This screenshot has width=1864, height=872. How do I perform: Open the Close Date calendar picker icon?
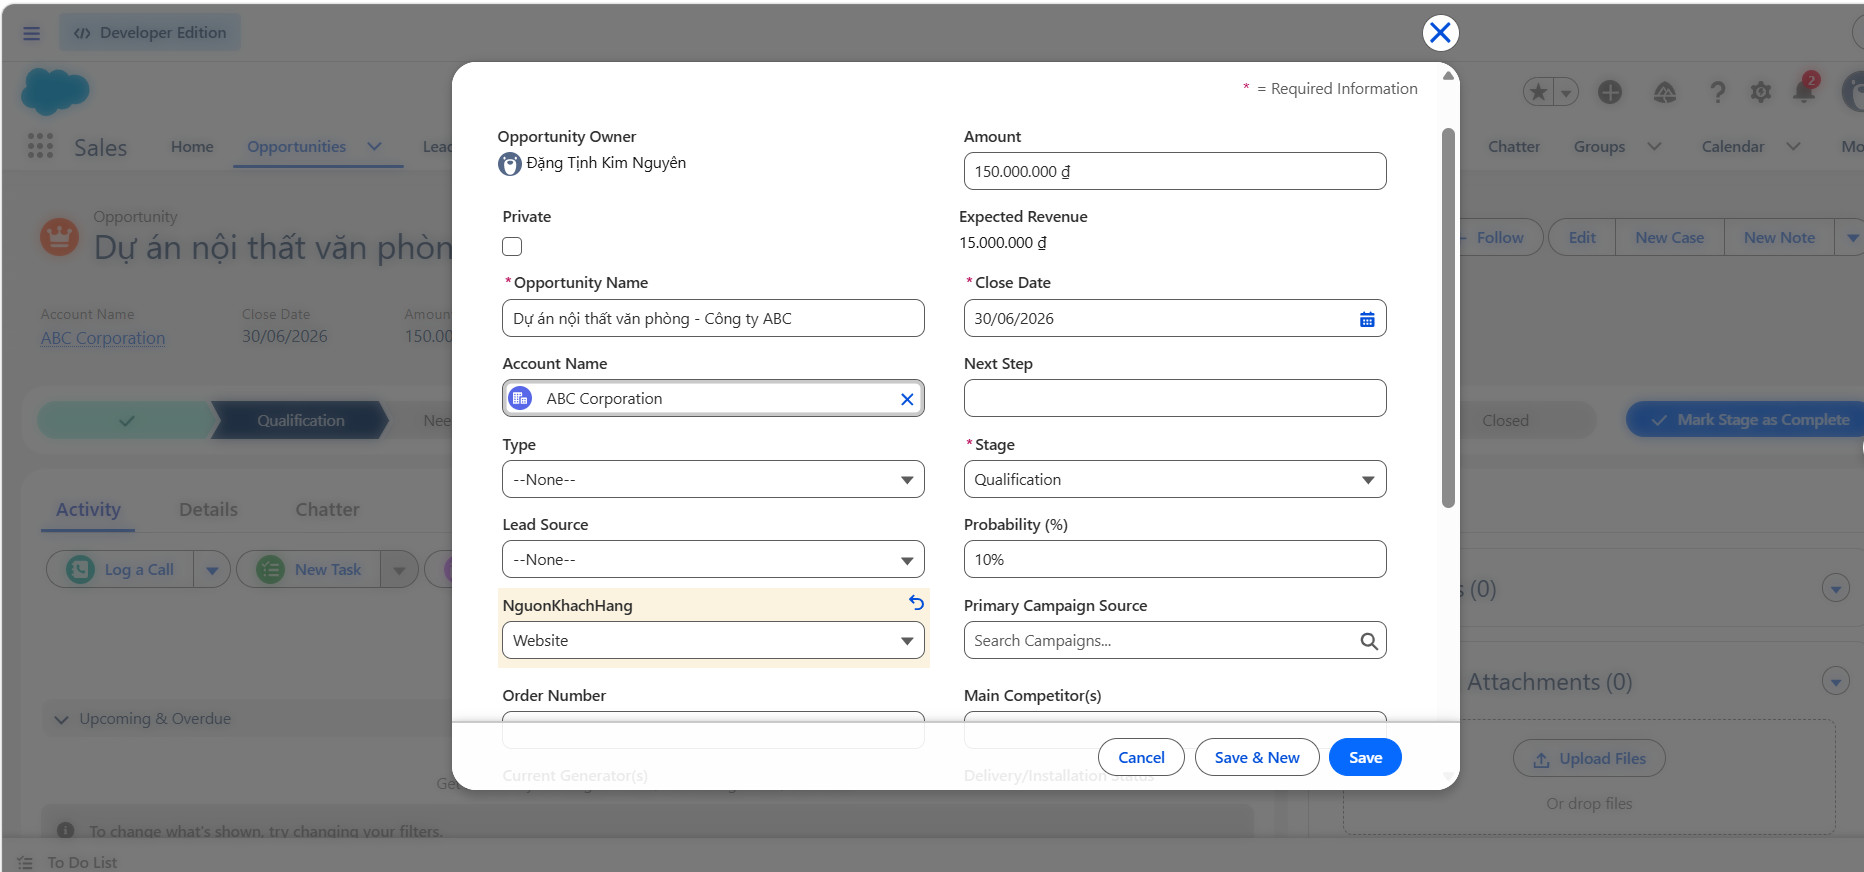click(1367, 319)
